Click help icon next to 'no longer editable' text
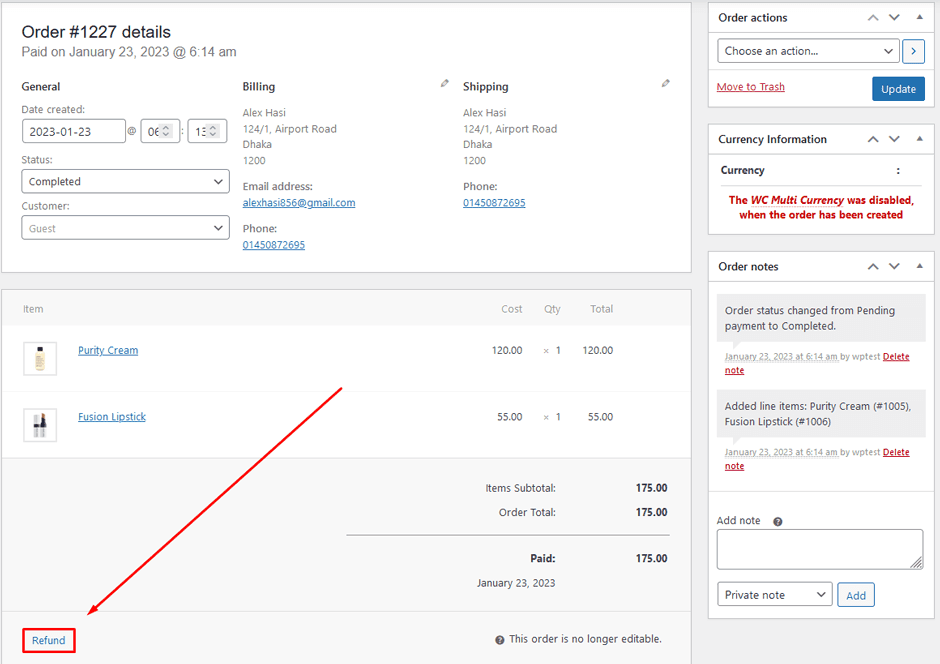The width and height of the screenshot is (940, 664). pos(499,639)
